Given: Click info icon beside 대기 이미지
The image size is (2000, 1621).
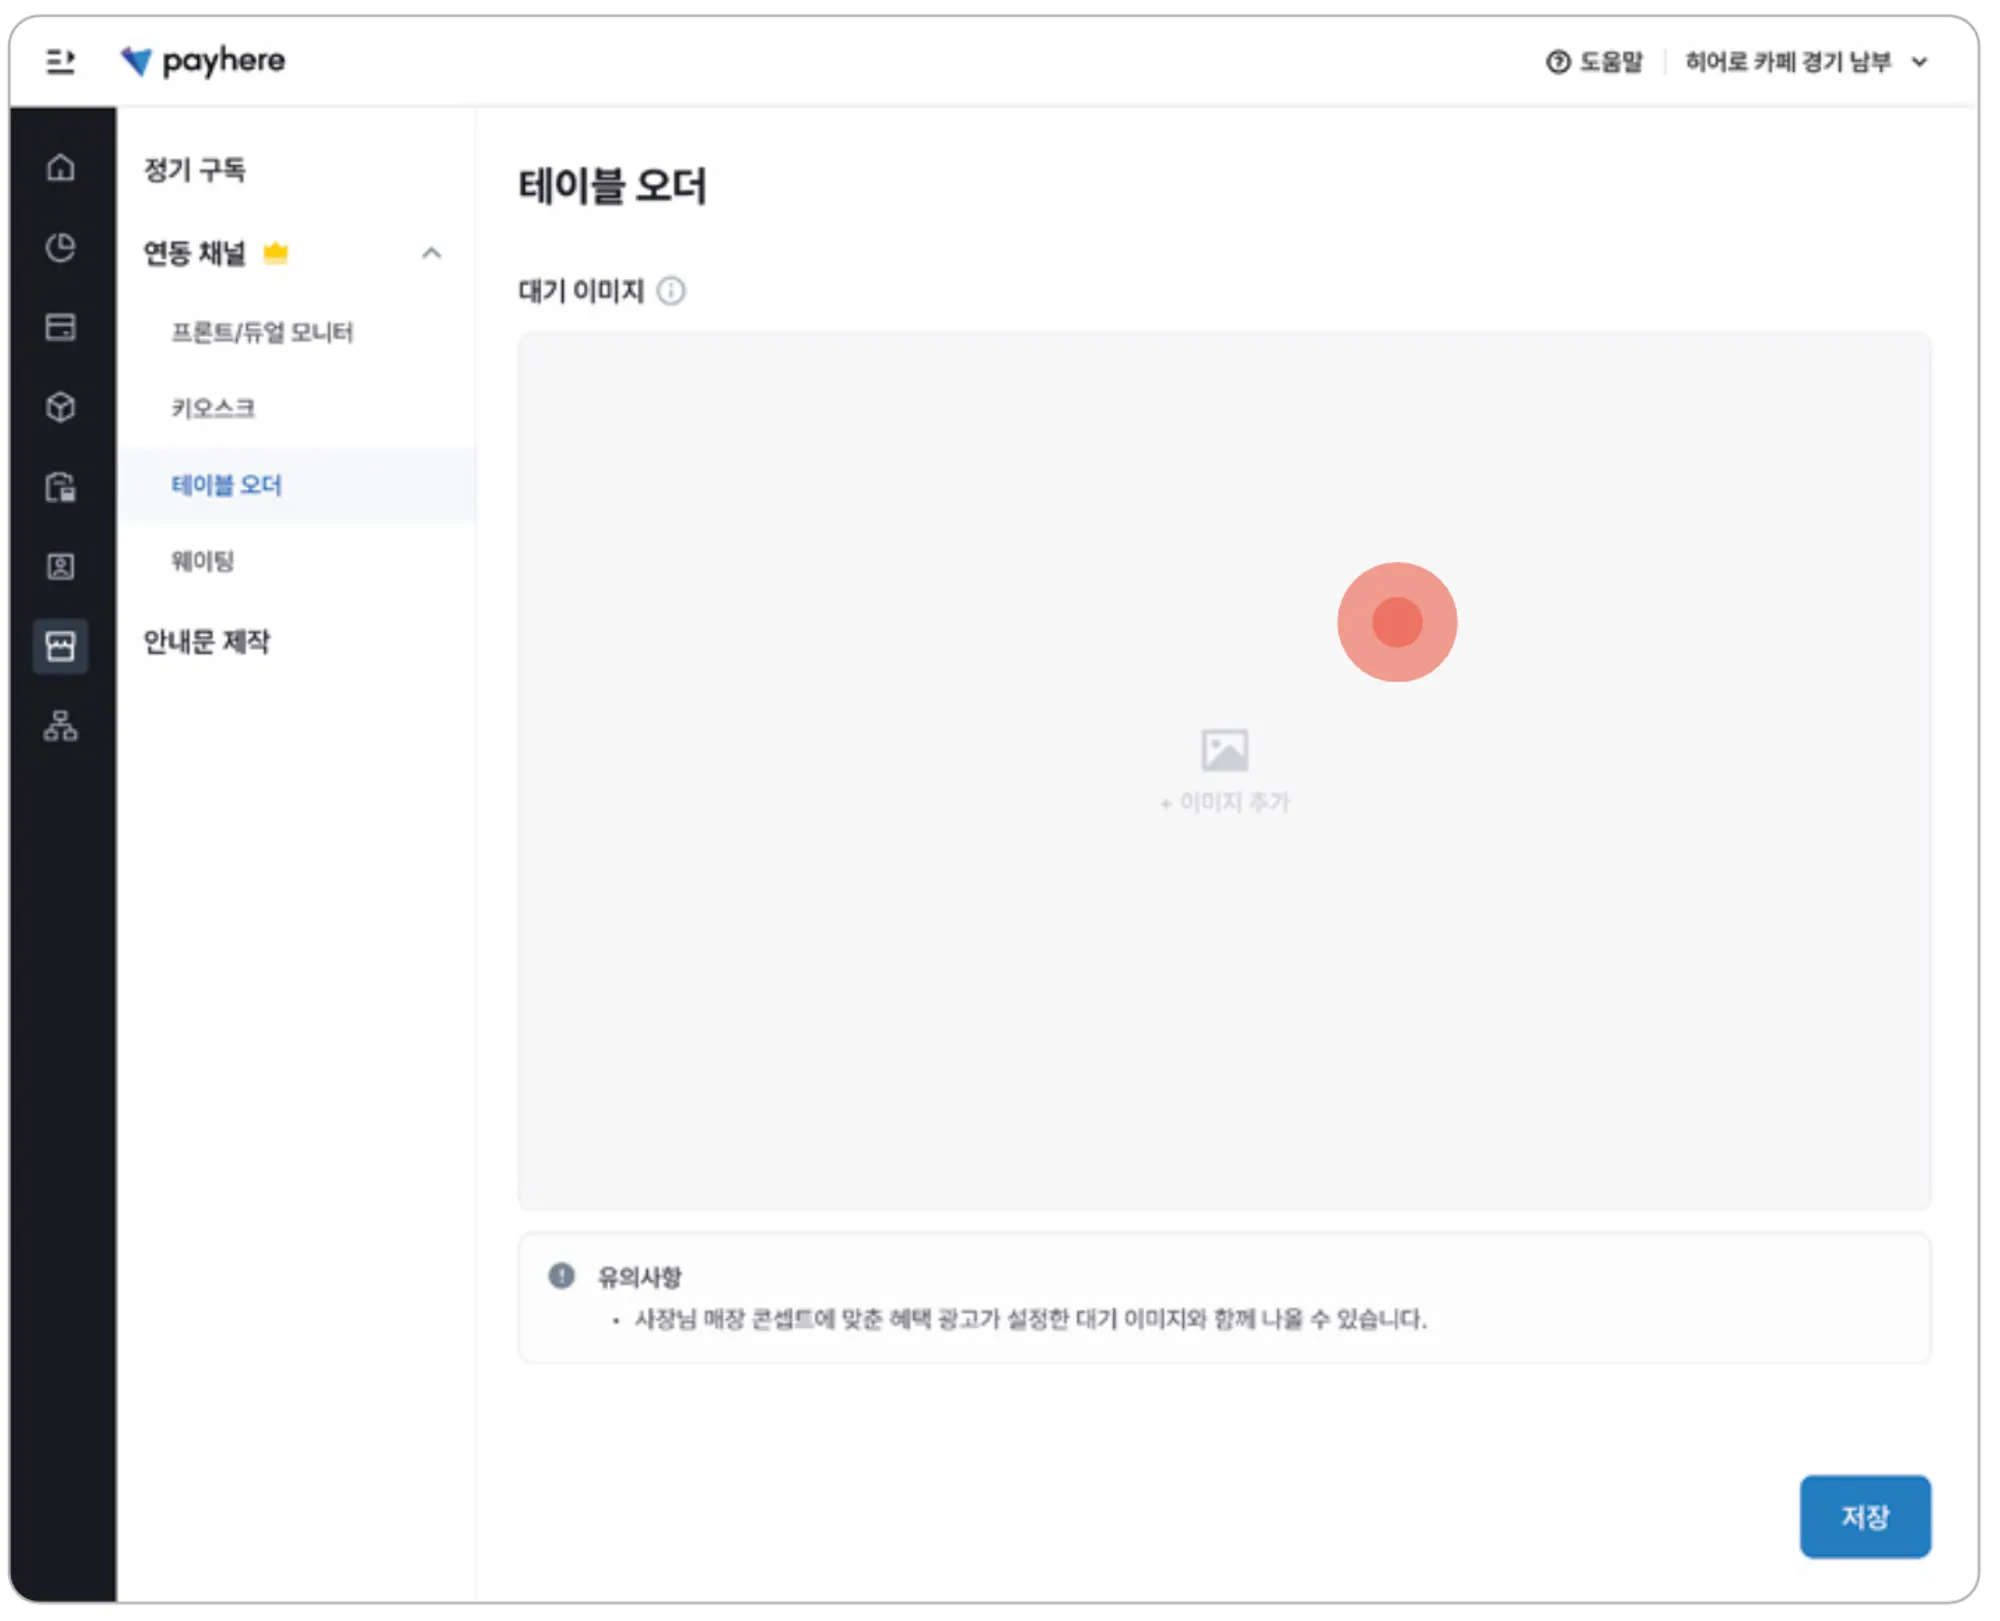Looking at the screenshot, I should (x=671, y=291).
